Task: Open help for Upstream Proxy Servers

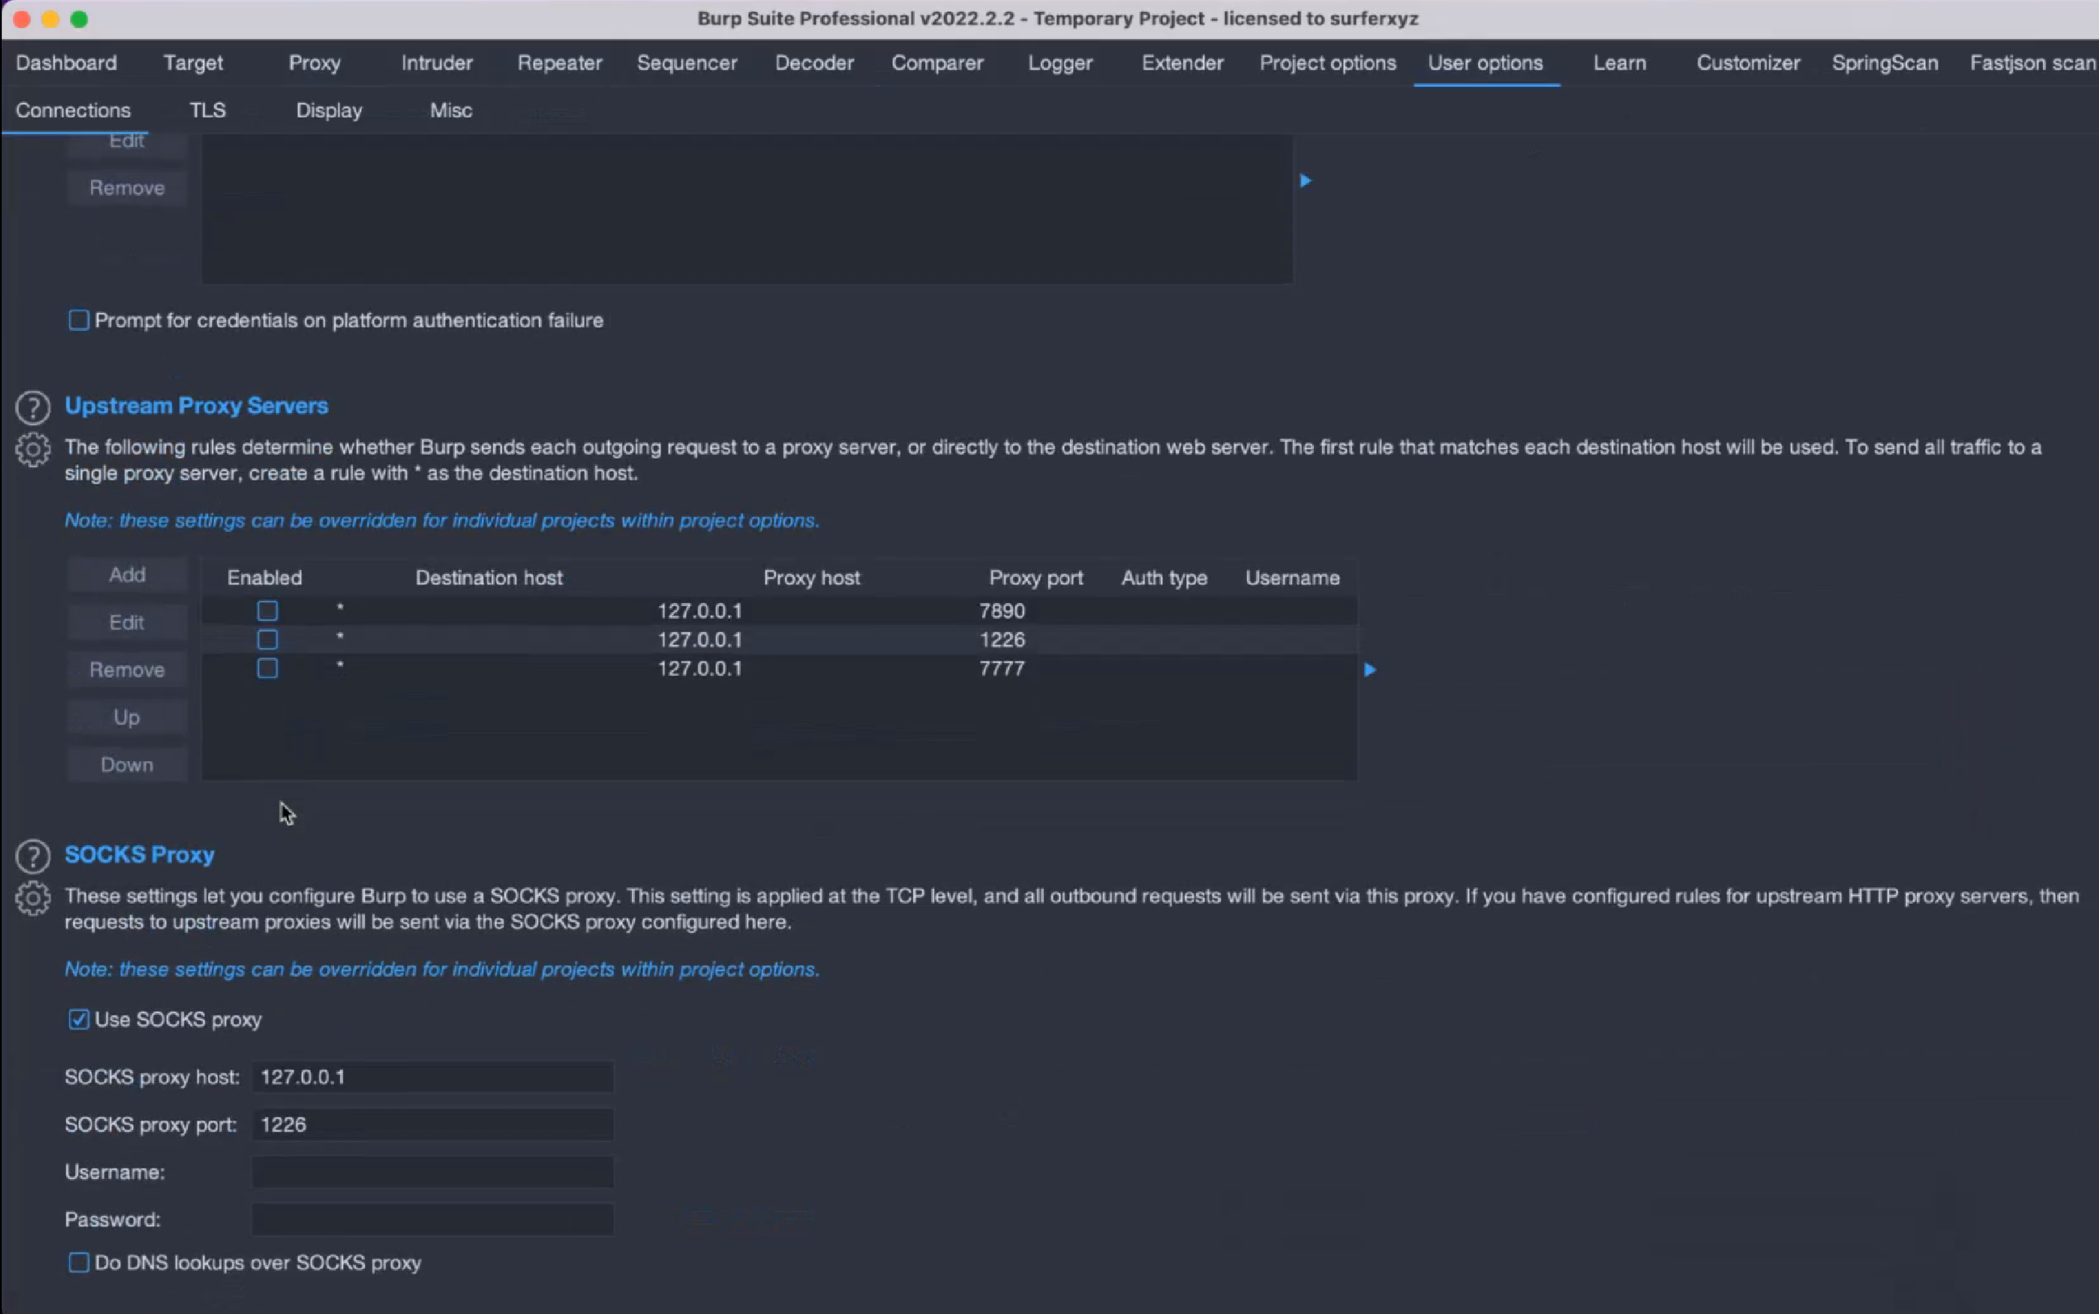Action: tap(32, 407)
